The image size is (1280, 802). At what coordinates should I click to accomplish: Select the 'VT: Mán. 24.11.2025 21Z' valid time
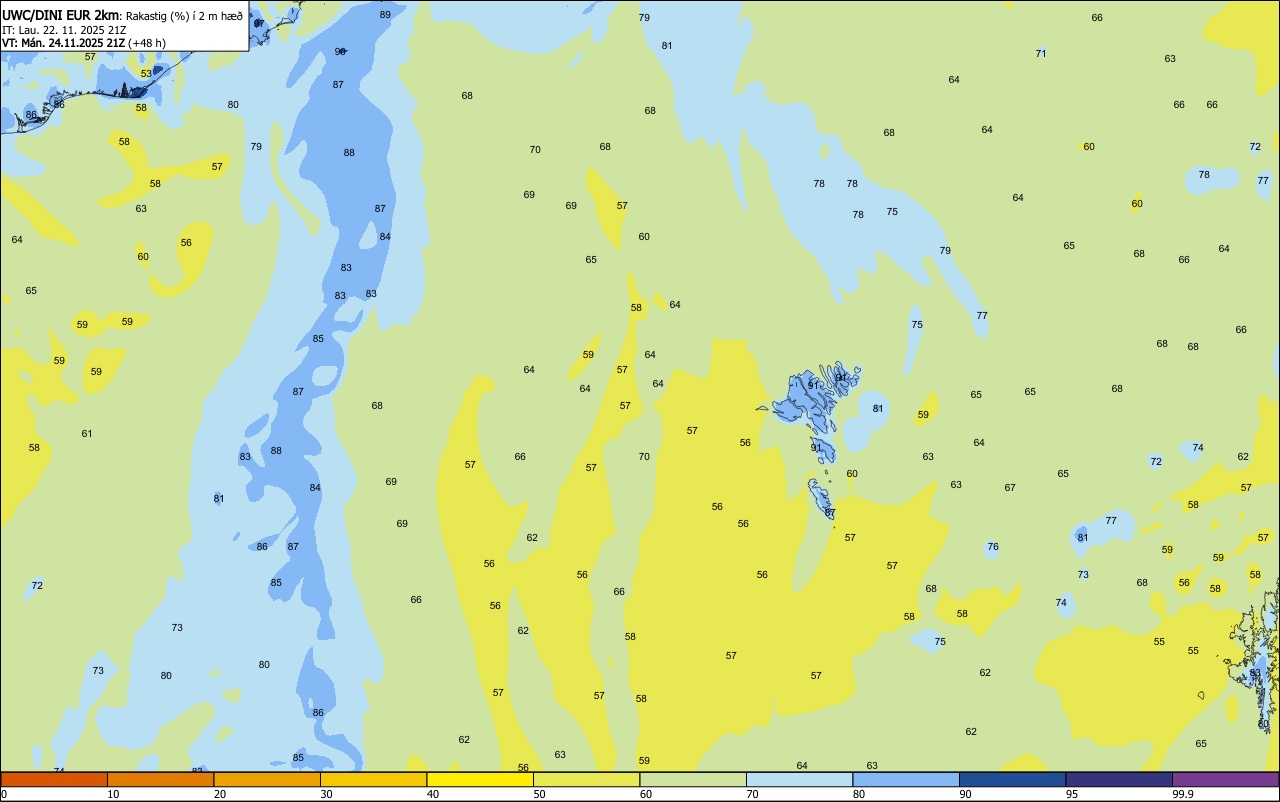point(63,43)
